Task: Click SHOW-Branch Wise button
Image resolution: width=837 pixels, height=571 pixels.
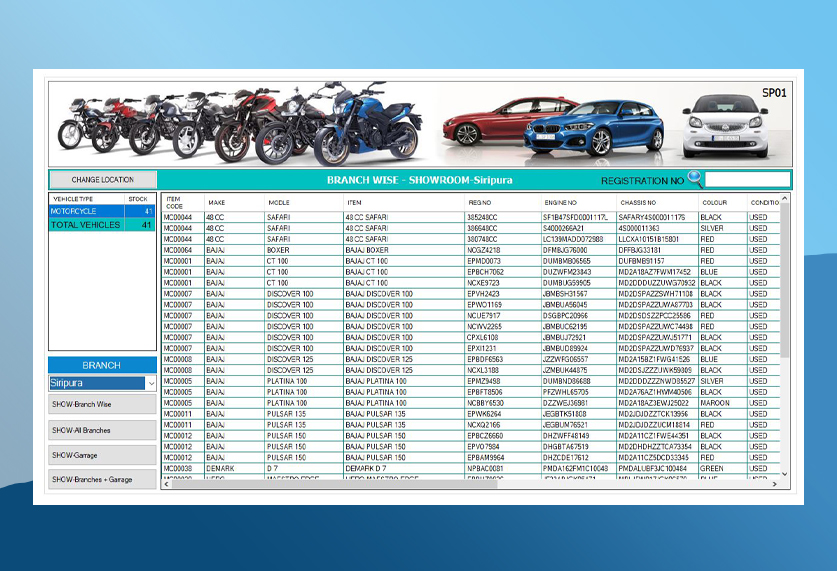Action: [102, 405]
